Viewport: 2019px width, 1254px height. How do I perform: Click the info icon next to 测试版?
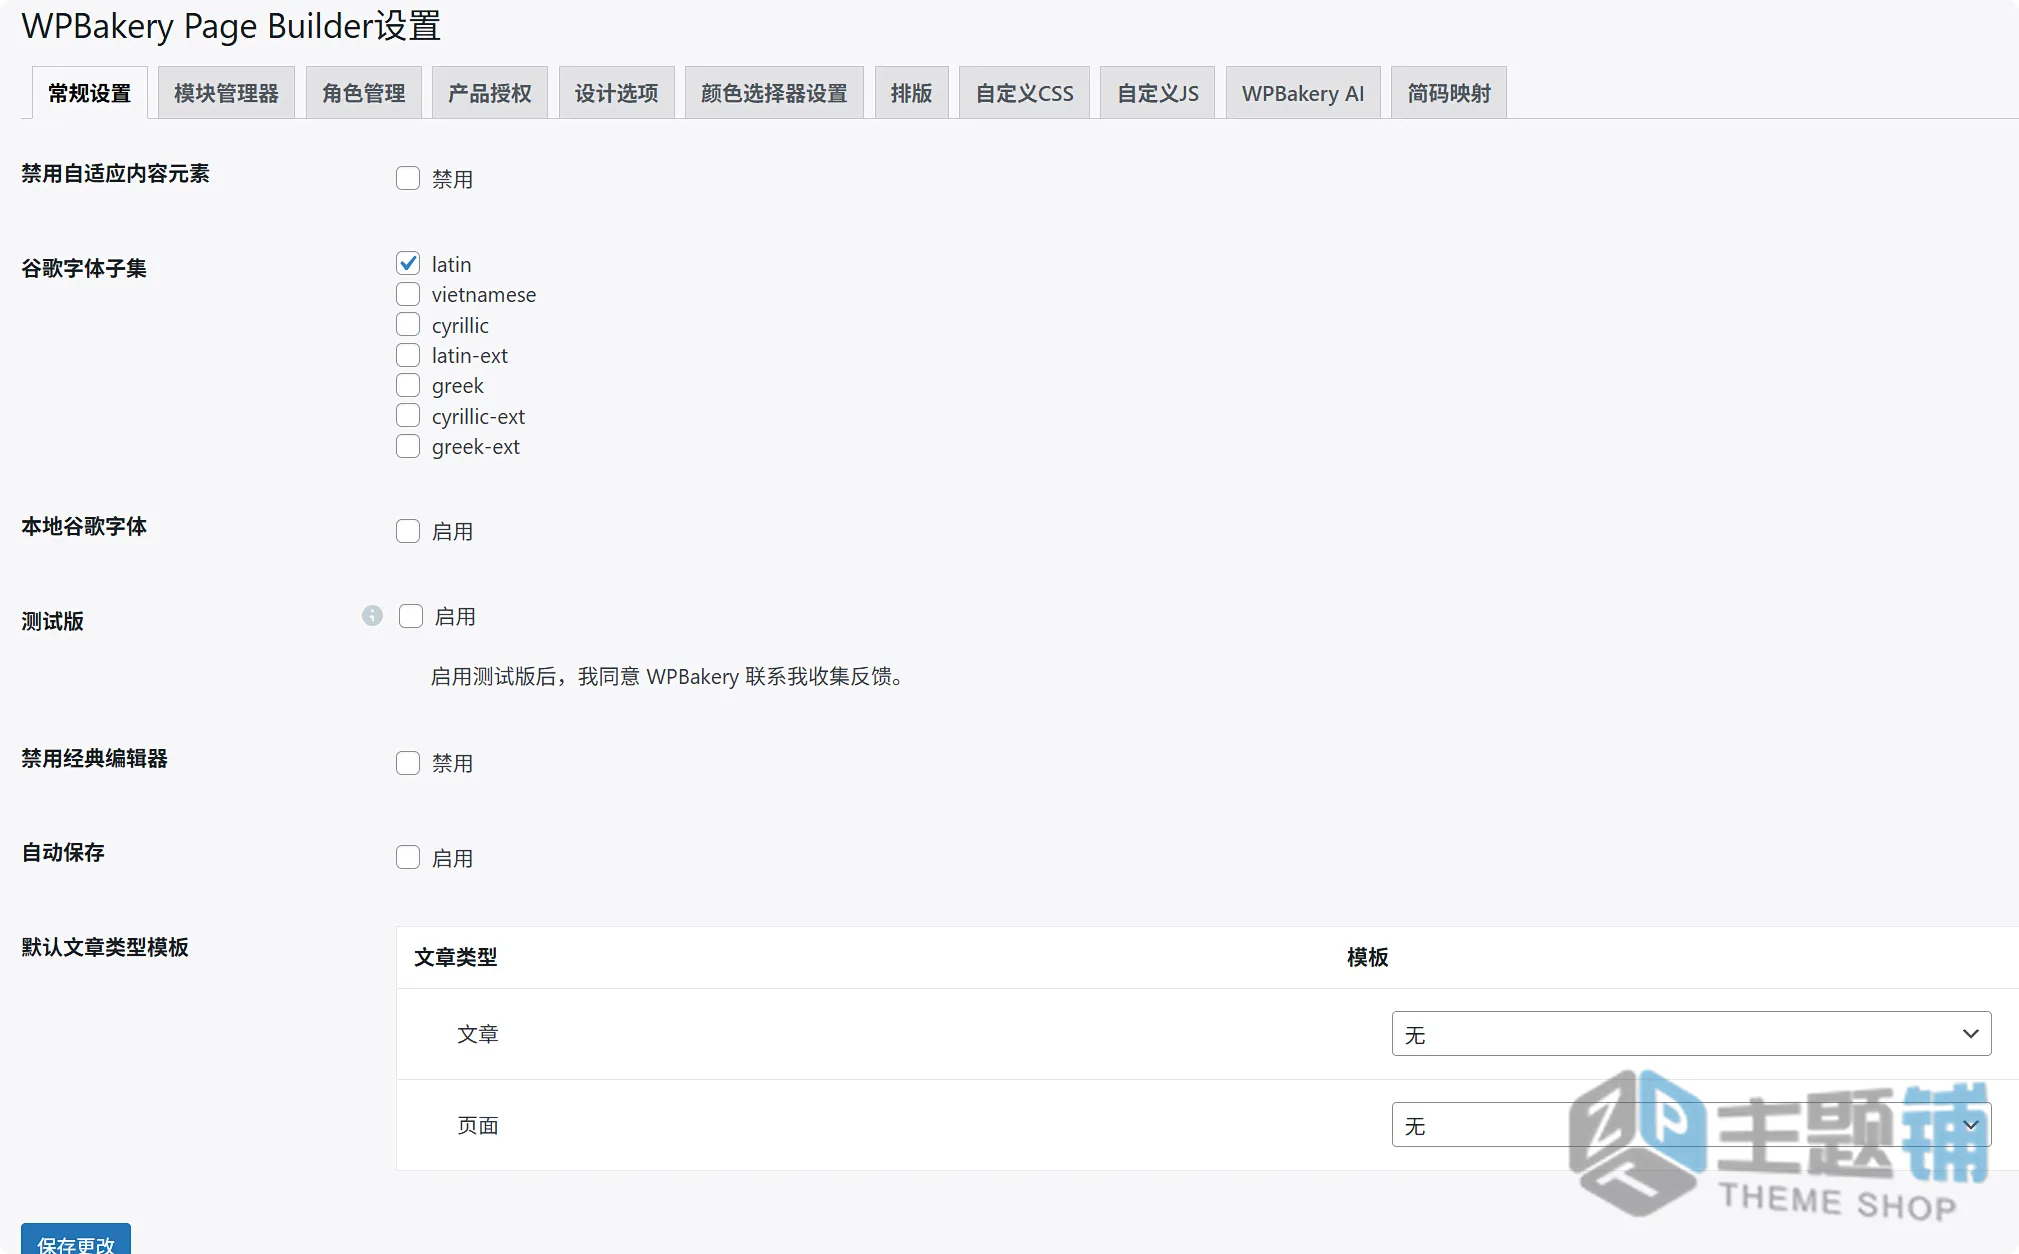pyautogui.click(x=372, y=616)
